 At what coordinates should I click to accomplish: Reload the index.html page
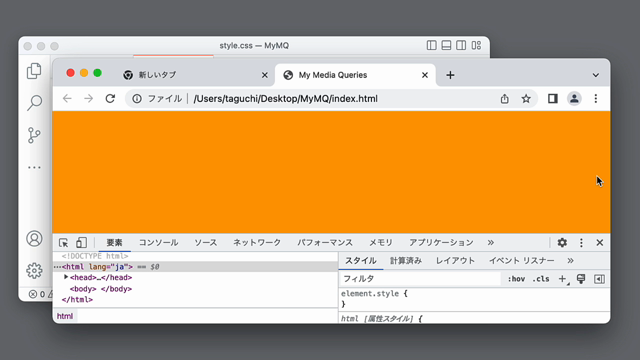pos(110,98)
